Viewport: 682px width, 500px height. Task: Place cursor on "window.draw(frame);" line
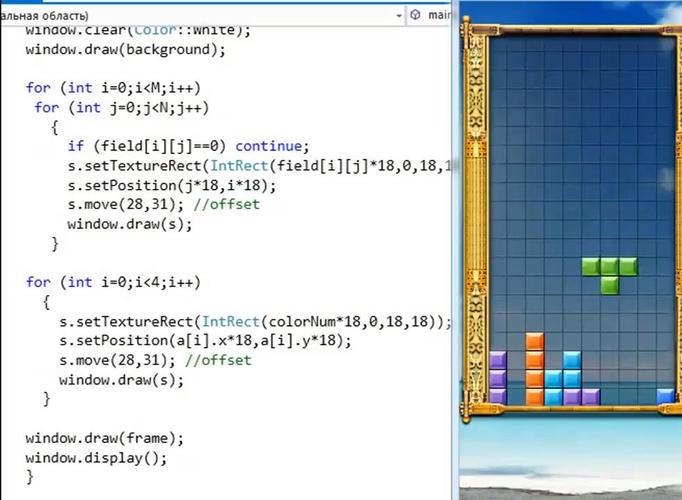pos(104,438)
